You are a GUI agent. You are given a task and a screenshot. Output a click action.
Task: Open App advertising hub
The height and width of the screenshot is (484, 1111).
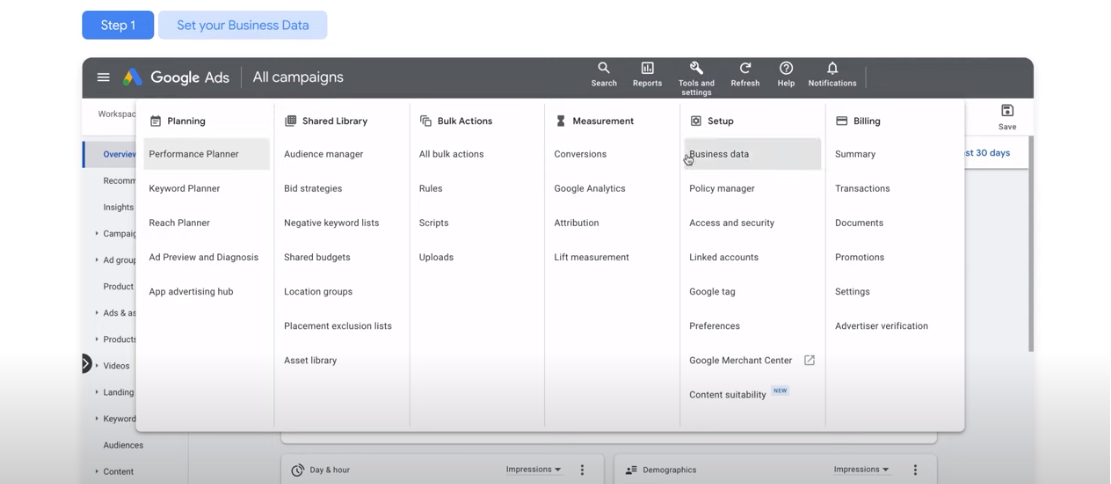pyautogui.click(x=191, y=291)
